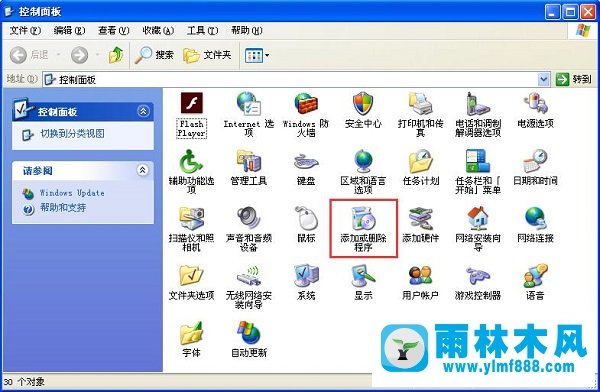Open the back history dropdown arrow
The width and height of the screenshot is (600, 392).
59,55
